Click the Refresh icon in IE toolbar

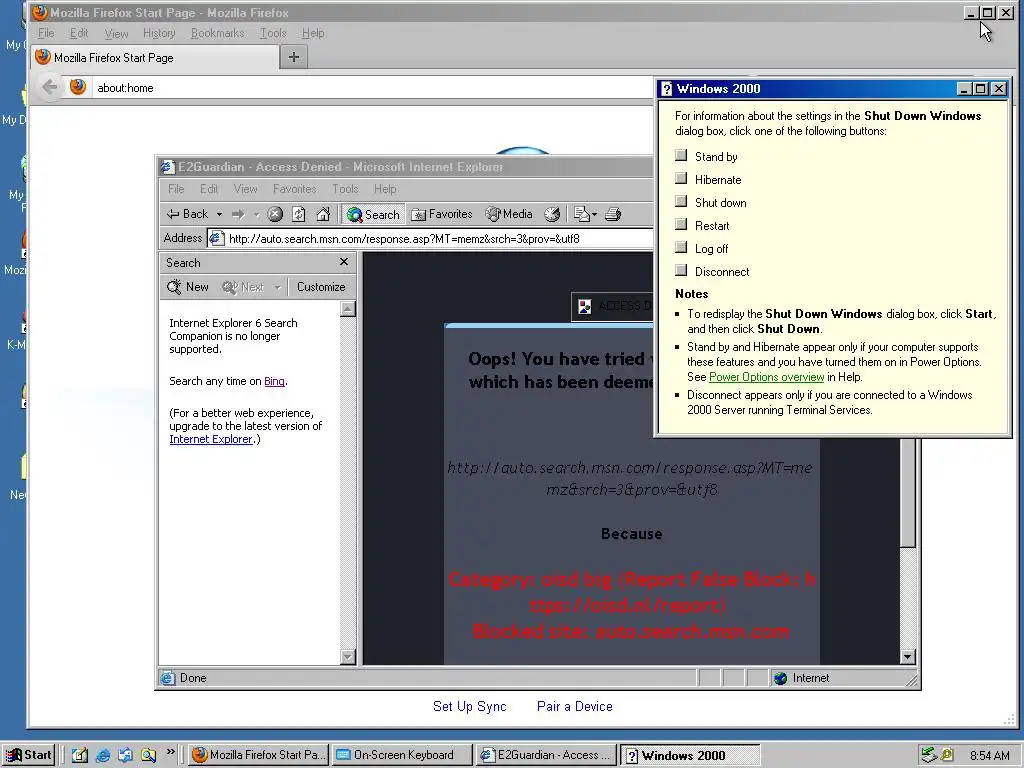tap(298, 214)
